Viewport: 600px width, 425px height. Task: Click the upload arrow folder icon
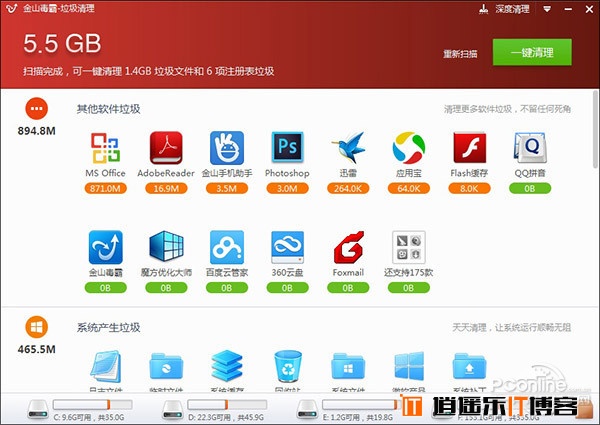(x=469, y=366)
